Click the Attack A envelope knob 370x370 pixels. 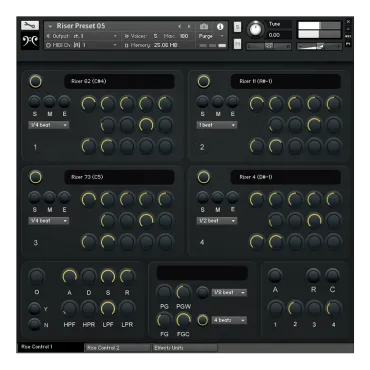coord(69,277)
